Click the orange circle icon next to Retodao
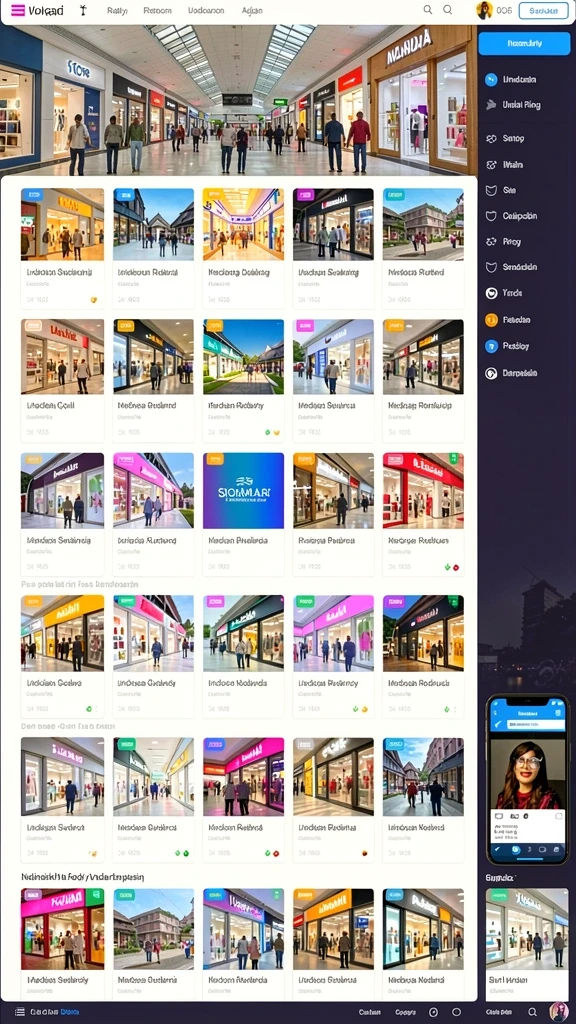The height and width of the screenshot is (1024, 576). (492, 320)
